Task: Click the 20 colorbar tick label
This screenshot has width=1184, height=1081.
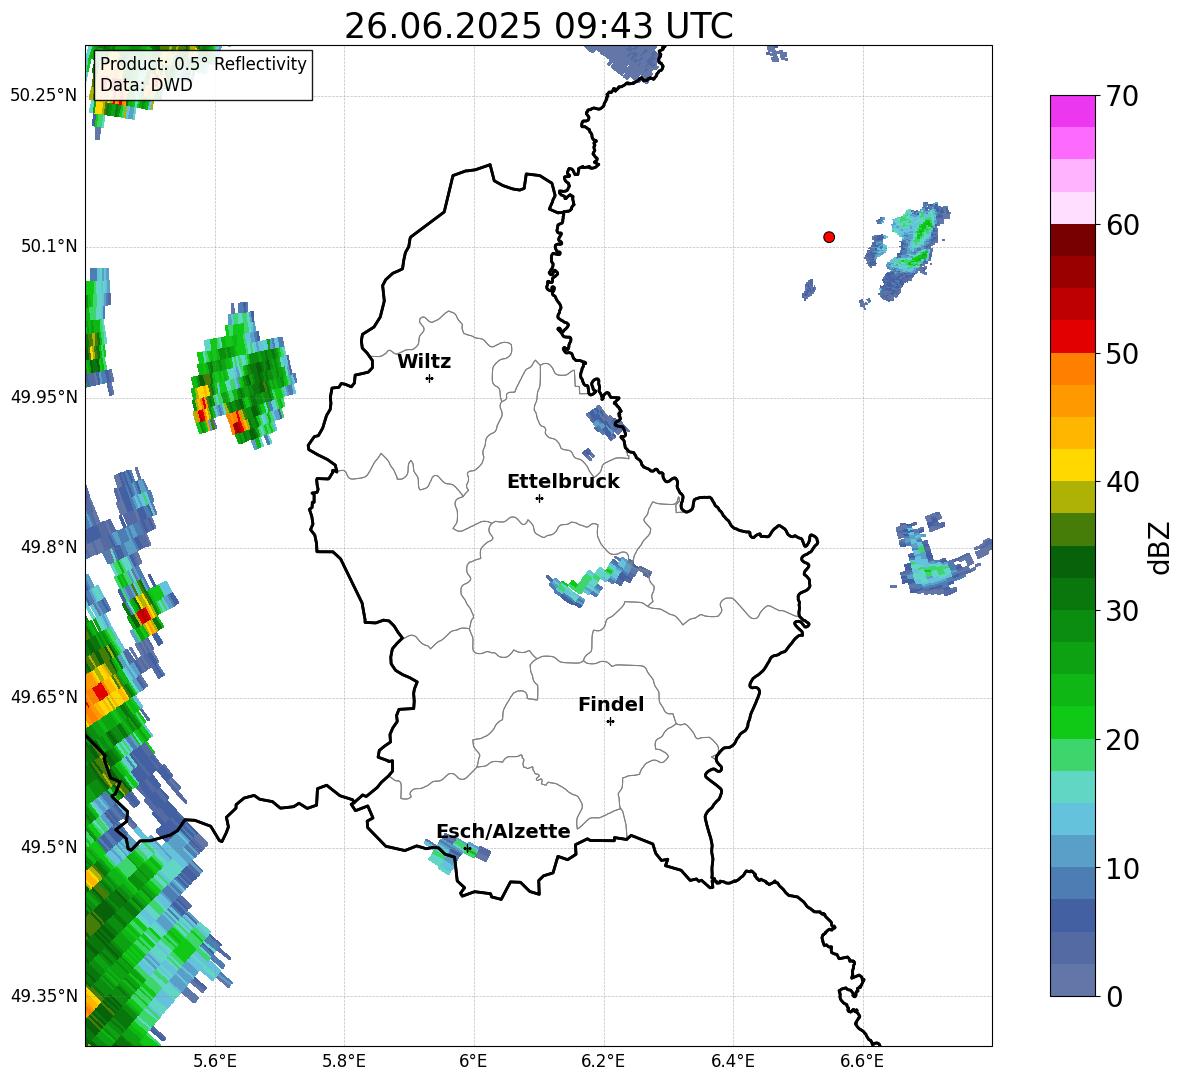Action: click(1121, 740)
